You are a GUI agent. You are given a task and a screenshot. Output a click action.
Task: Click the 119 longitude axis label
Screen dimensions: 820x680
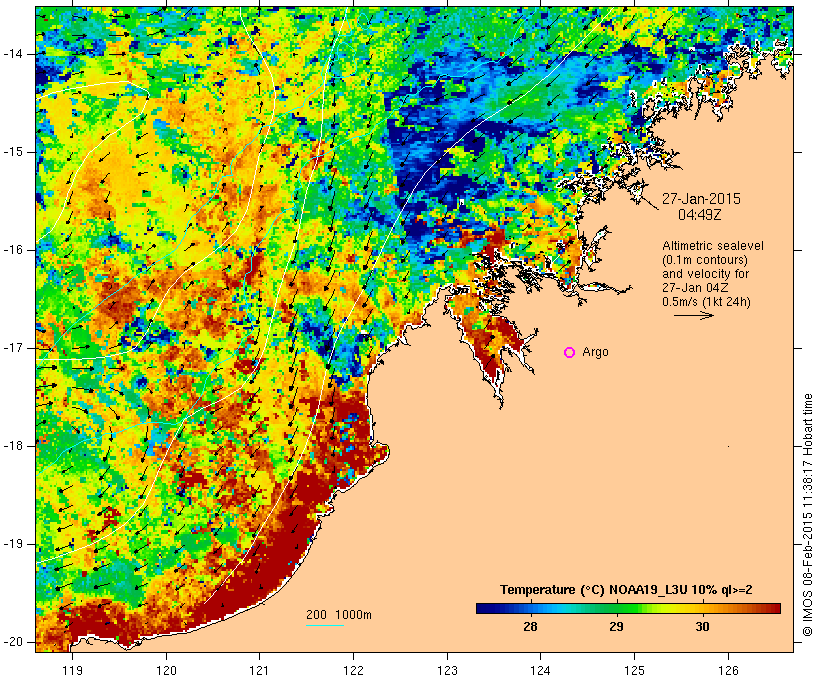(72, 671)
